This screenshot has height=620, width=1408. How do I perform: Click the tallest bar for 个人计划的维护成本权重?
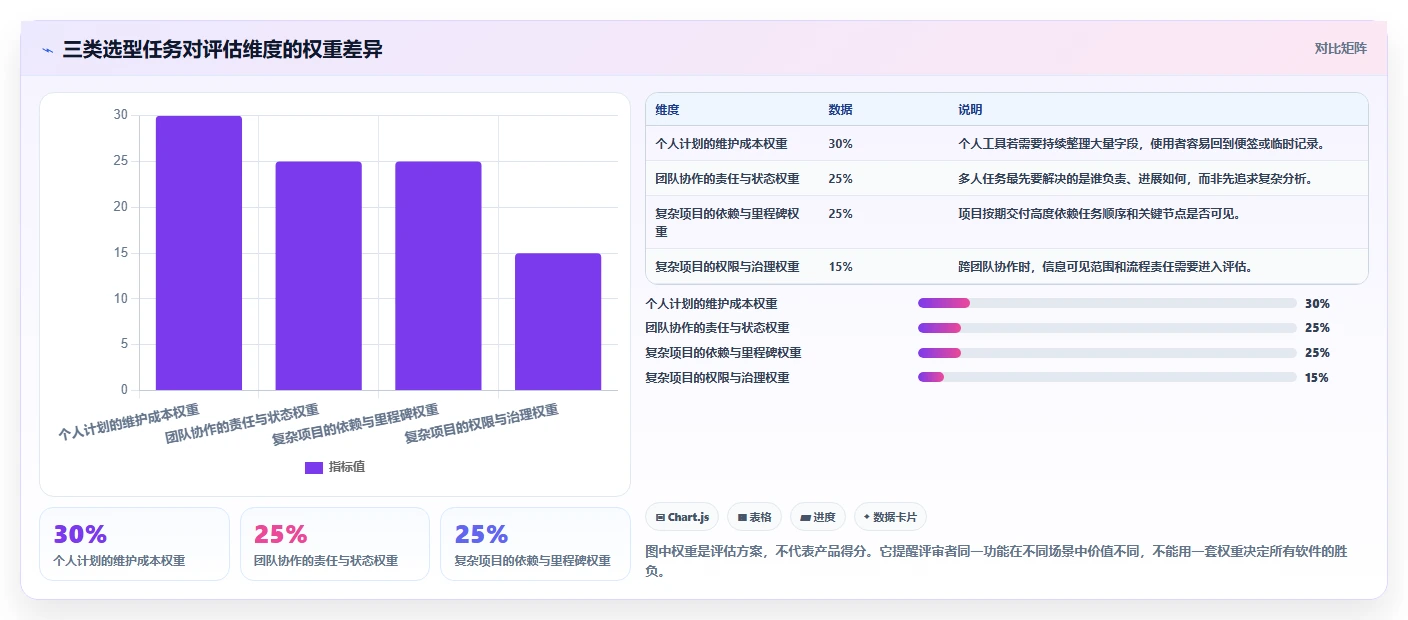[199, 253]
